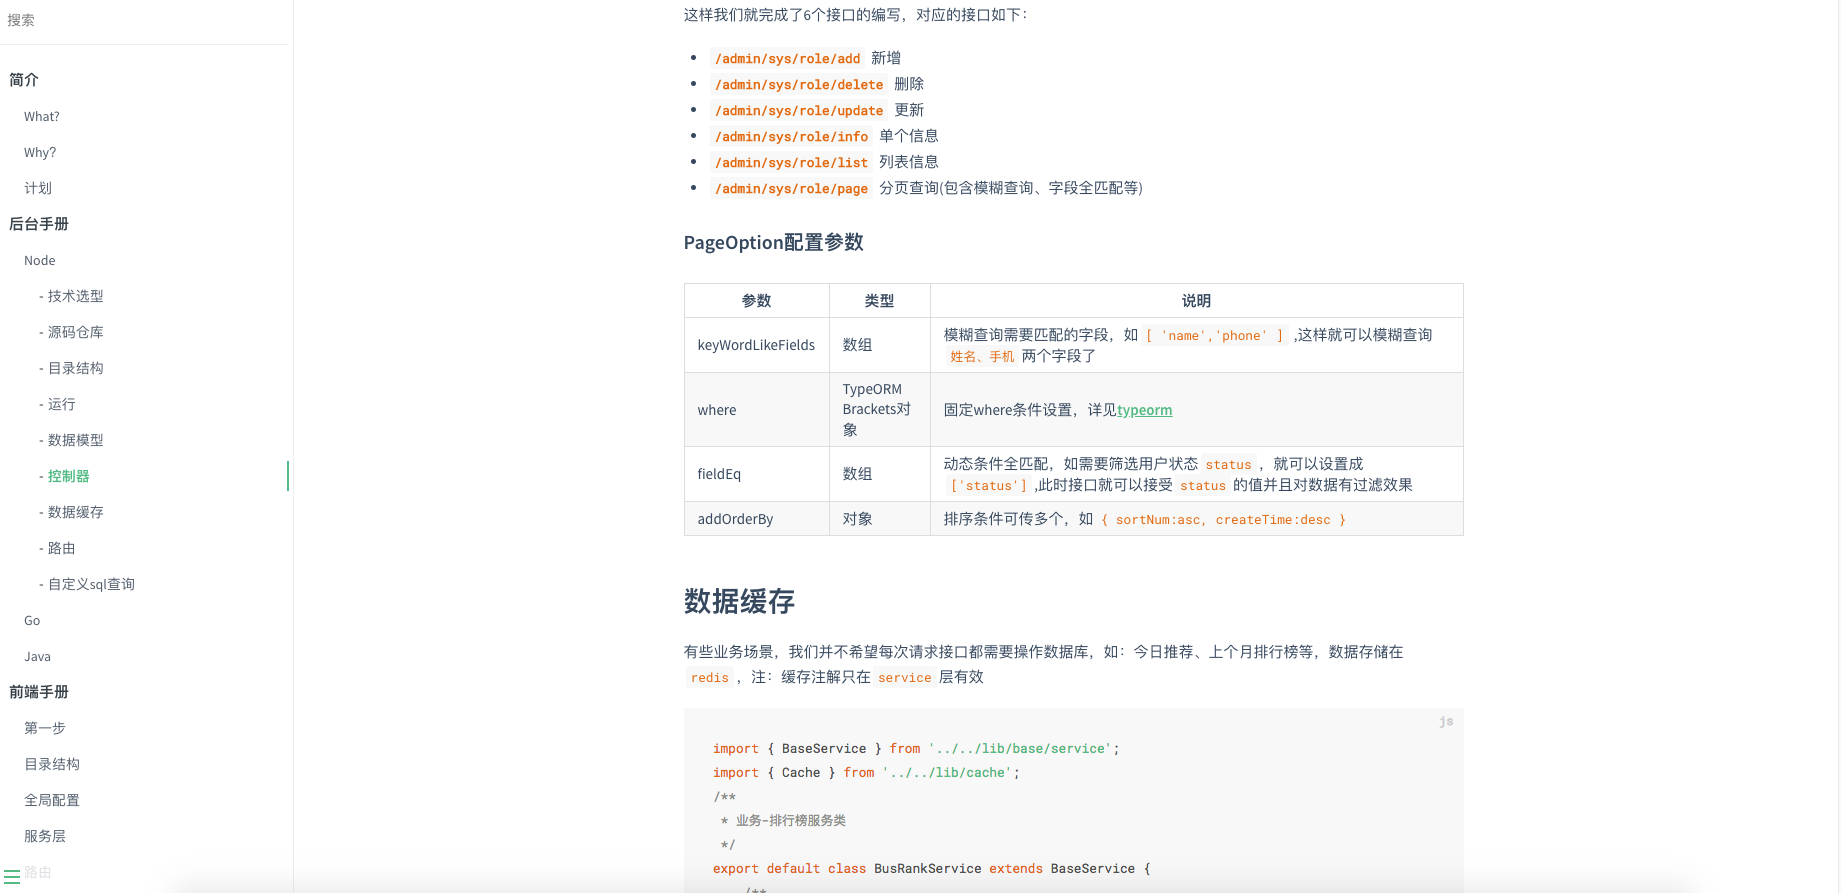Open the 自定义sql查询 sidebar item
Screen dimensions: 1841x893
[87, 584]
